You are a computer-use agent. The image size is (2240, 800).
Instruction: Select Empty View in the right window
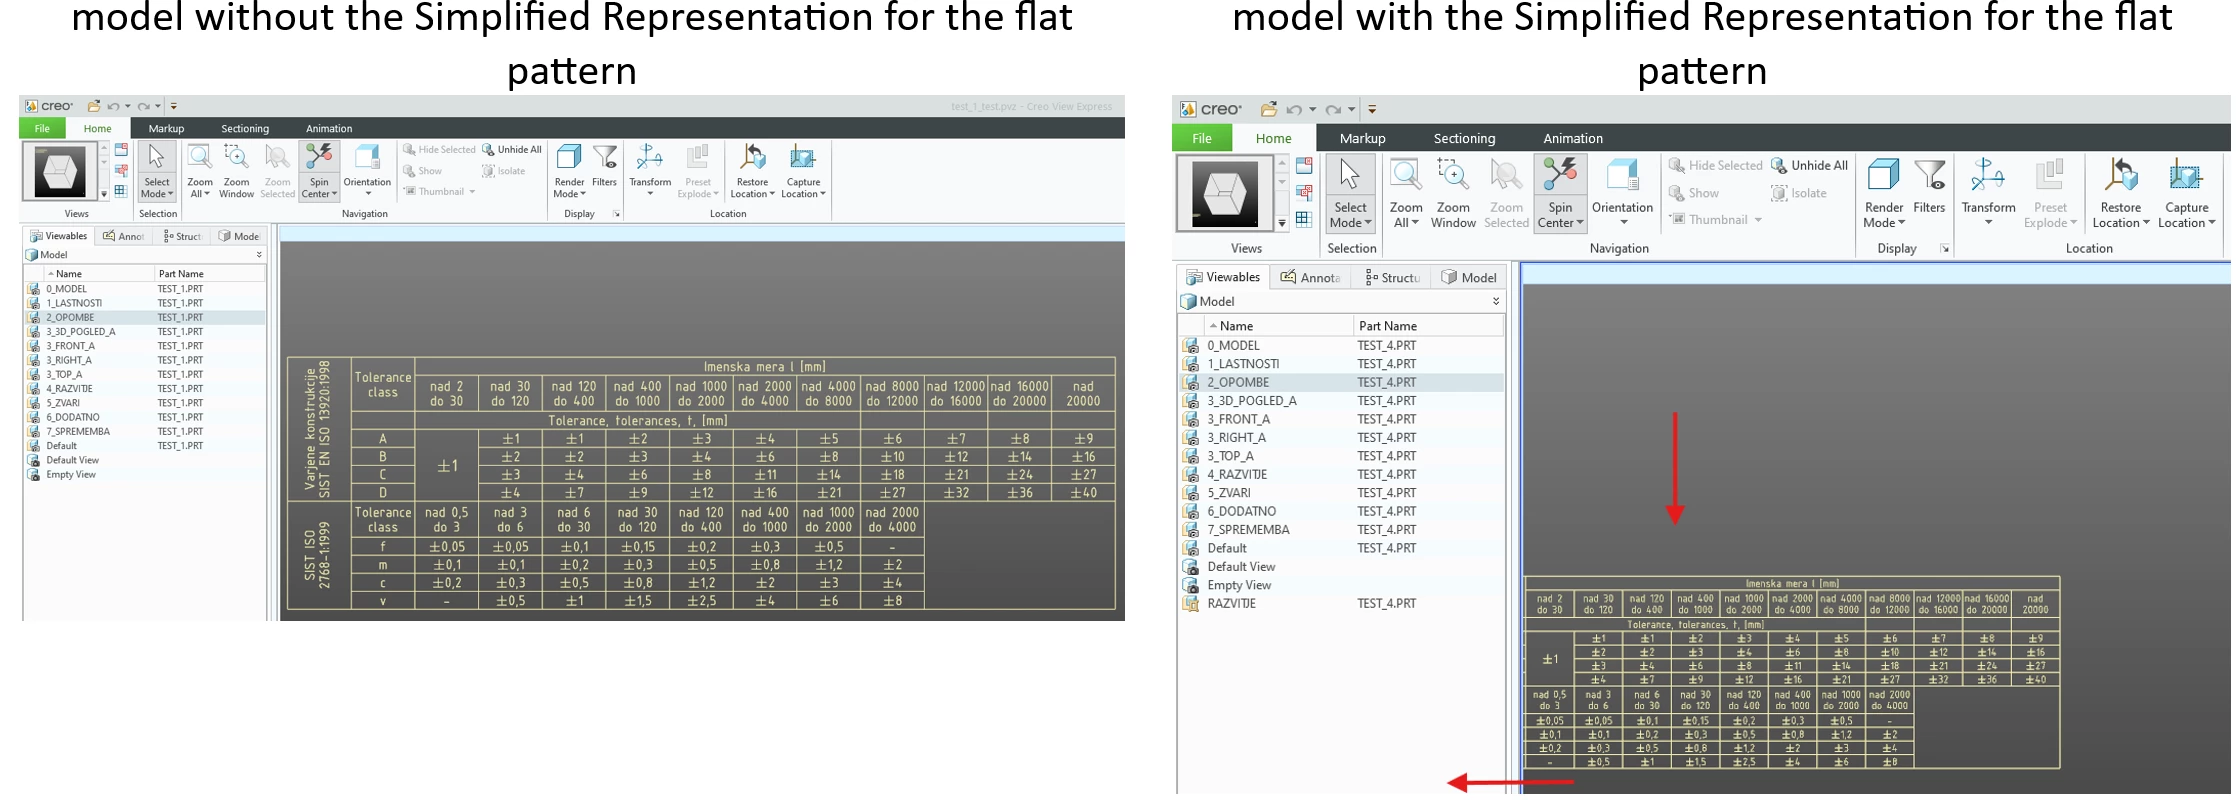(1342, 585)
